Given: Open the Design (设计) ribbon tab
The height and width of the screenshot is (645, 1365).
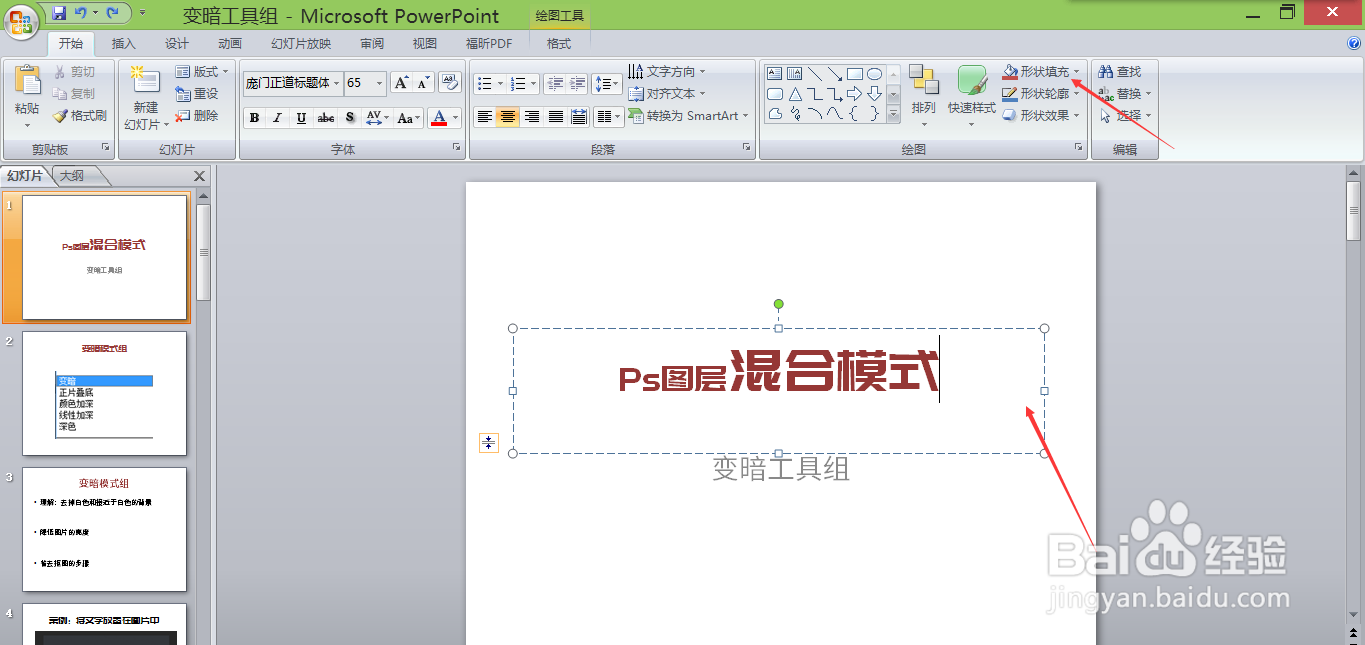Looking at the screenshot, I should pyautogui.click(x=177, y=43).
